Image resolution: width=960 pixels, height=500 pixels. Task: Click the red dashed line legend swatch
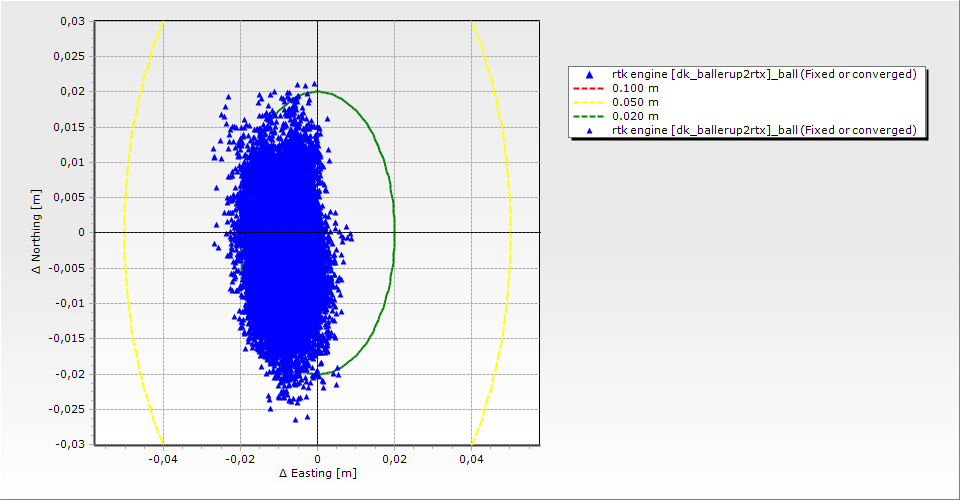588,88
